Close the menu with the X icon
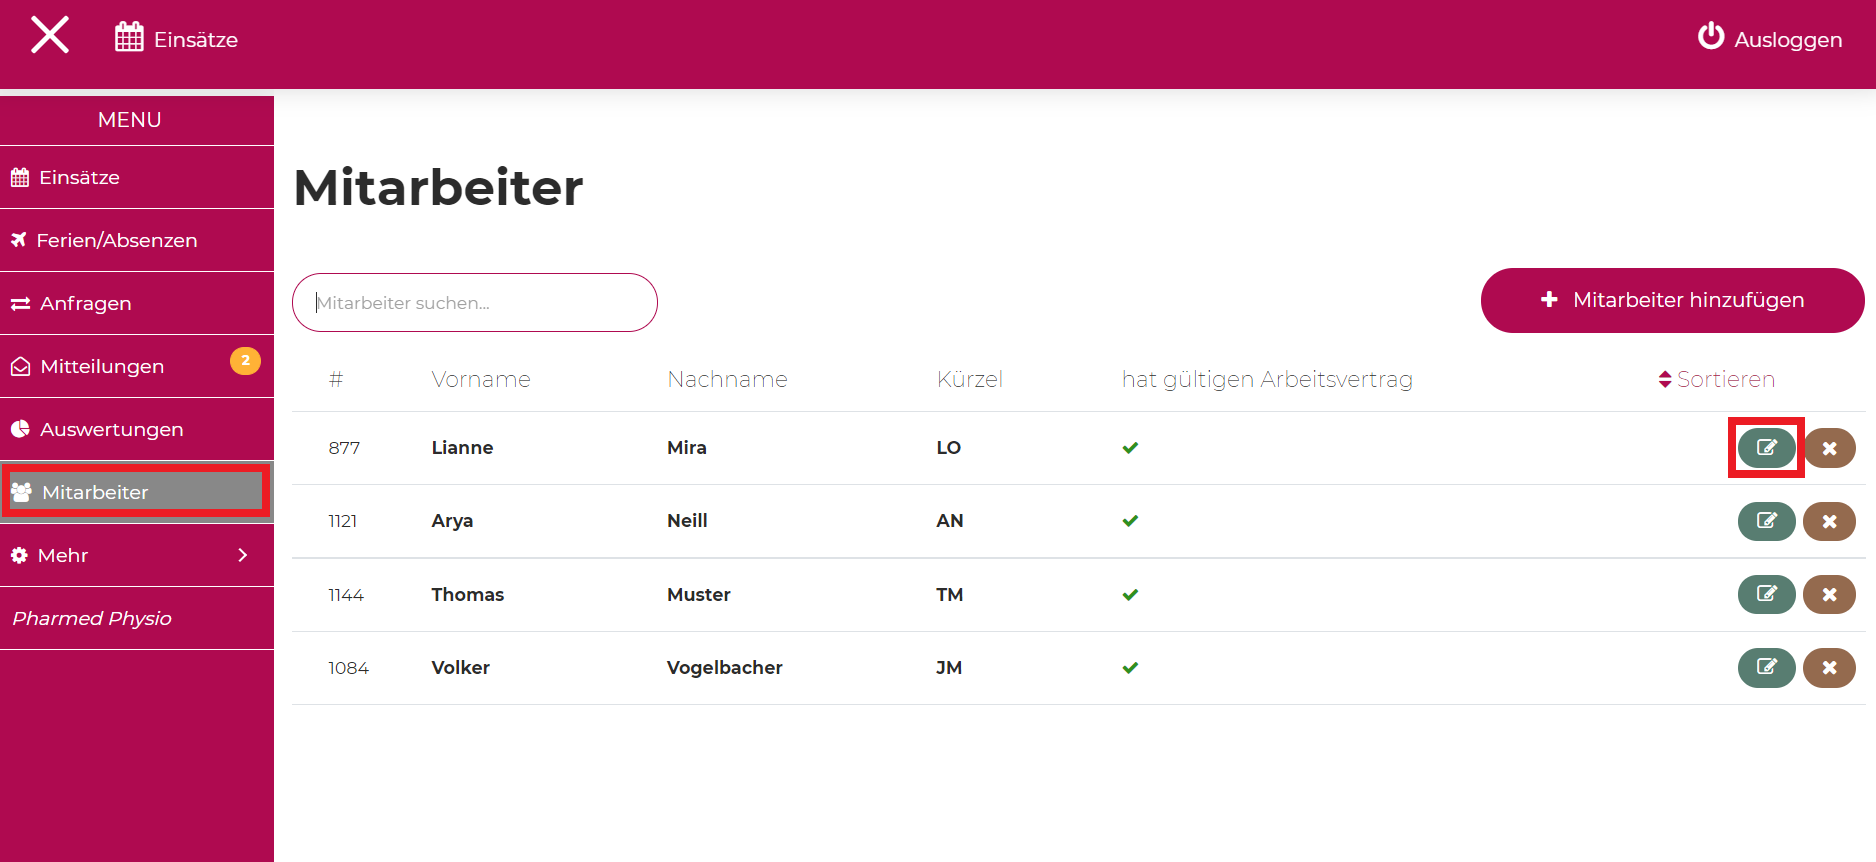Screen dimensions: 1876x862 pos(50,36)
